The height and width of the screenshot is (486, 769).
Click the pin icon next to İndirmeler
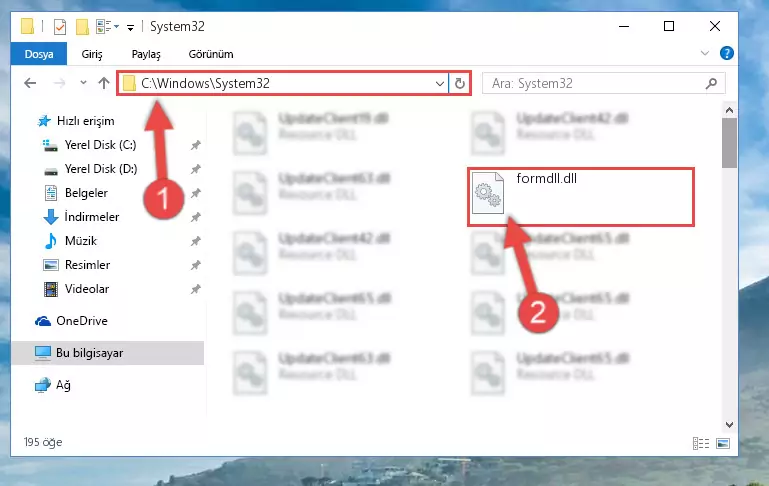196,217
